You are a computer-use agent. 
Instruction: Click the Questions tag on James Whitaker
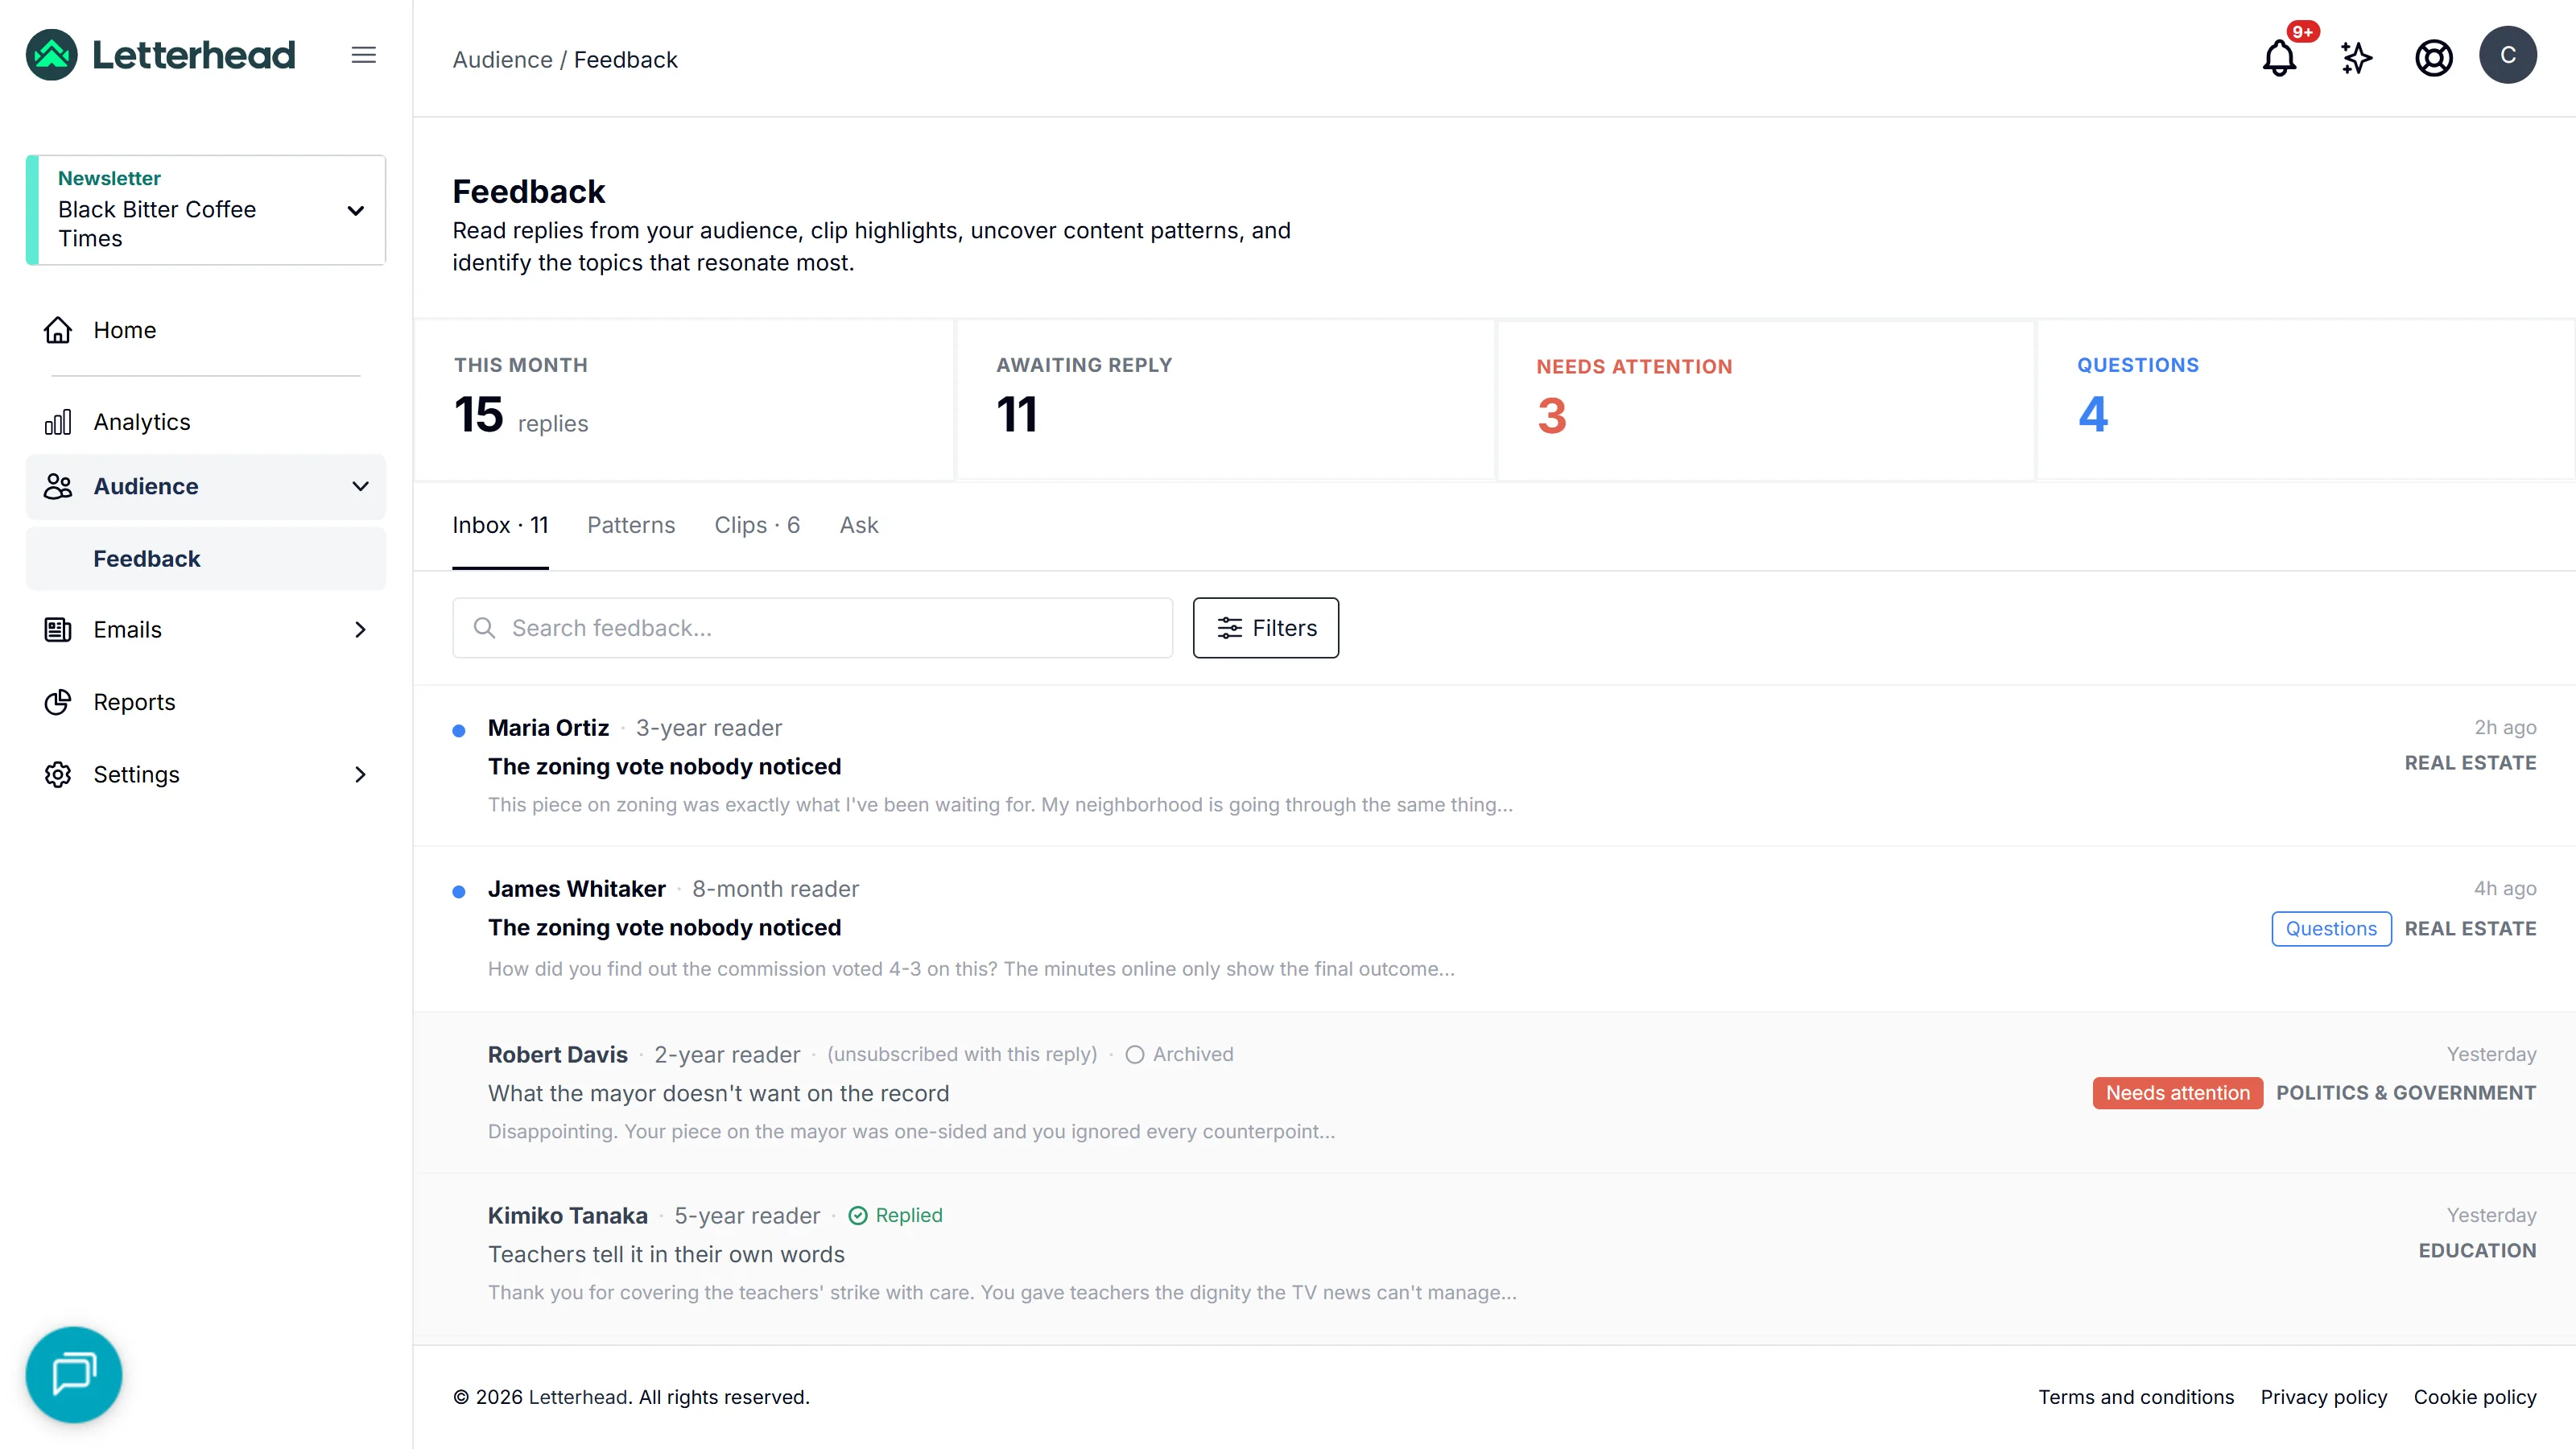point(2331,929)
